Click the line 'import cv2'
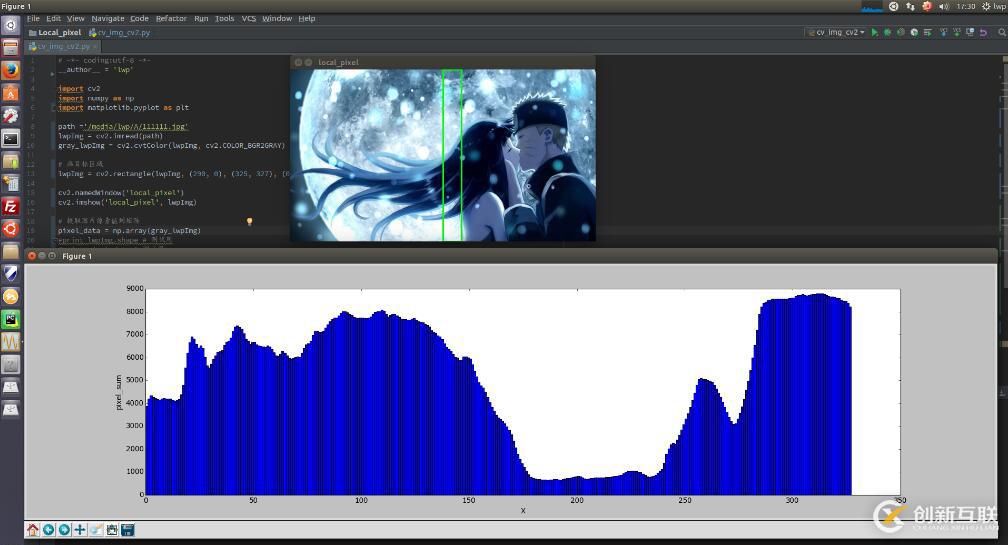 tap(79, 89)
